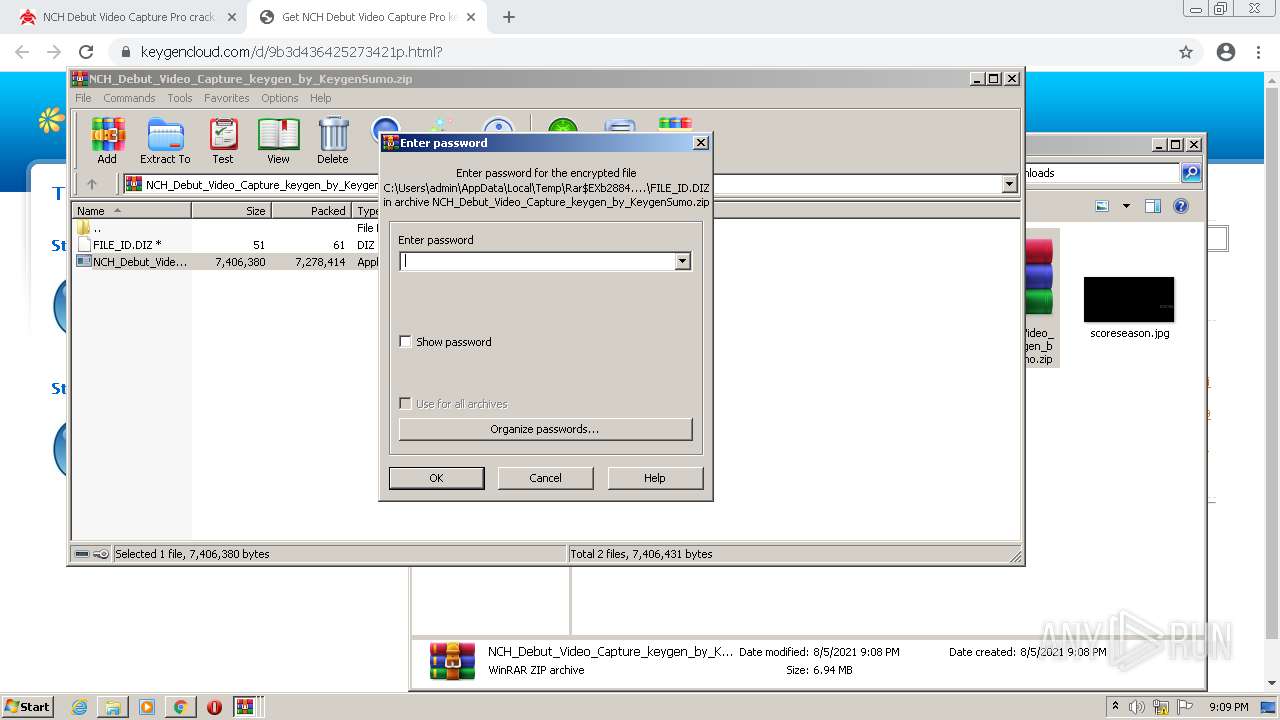Click the search icon in Explorer window
The height and width of the screenshot is (720, 1280).
click(1191, 173)
